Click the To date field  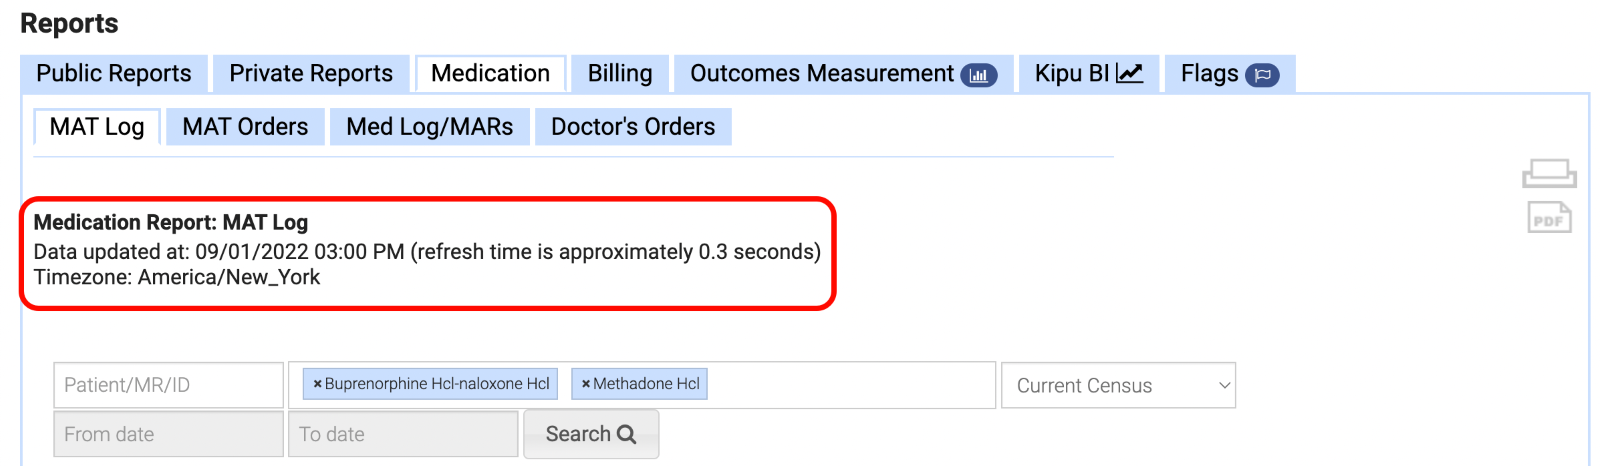pyautogui.click(x=403, y=434)
